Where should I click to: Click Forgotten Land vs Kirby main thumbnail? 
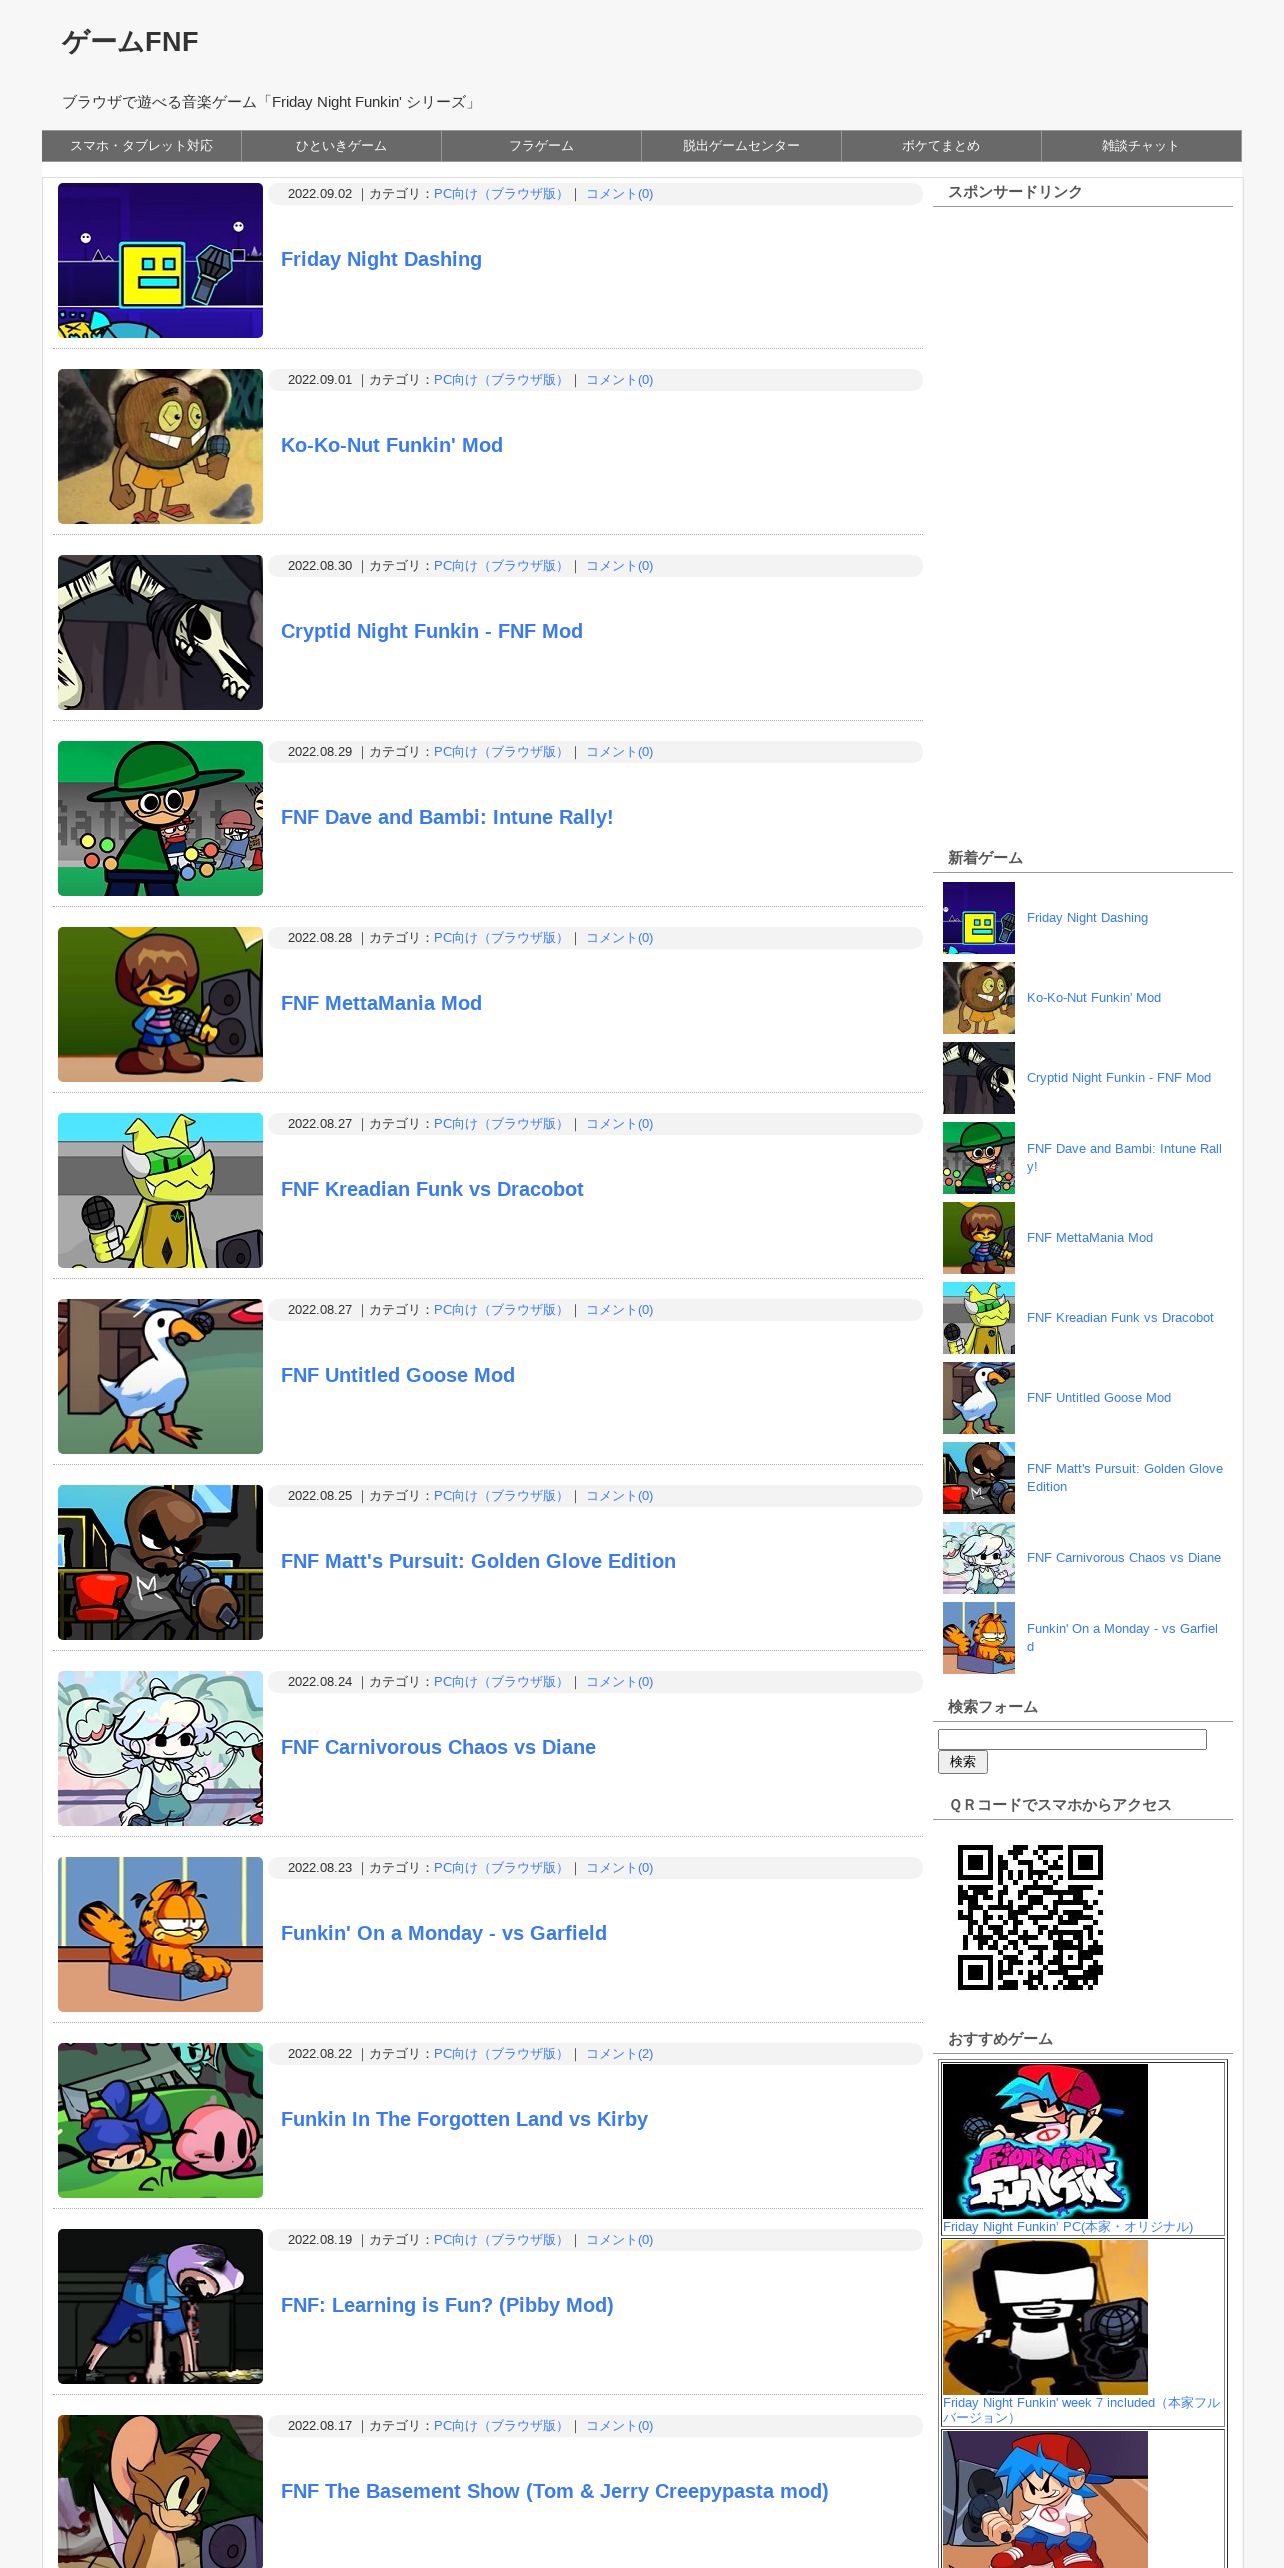point(160,2120)
